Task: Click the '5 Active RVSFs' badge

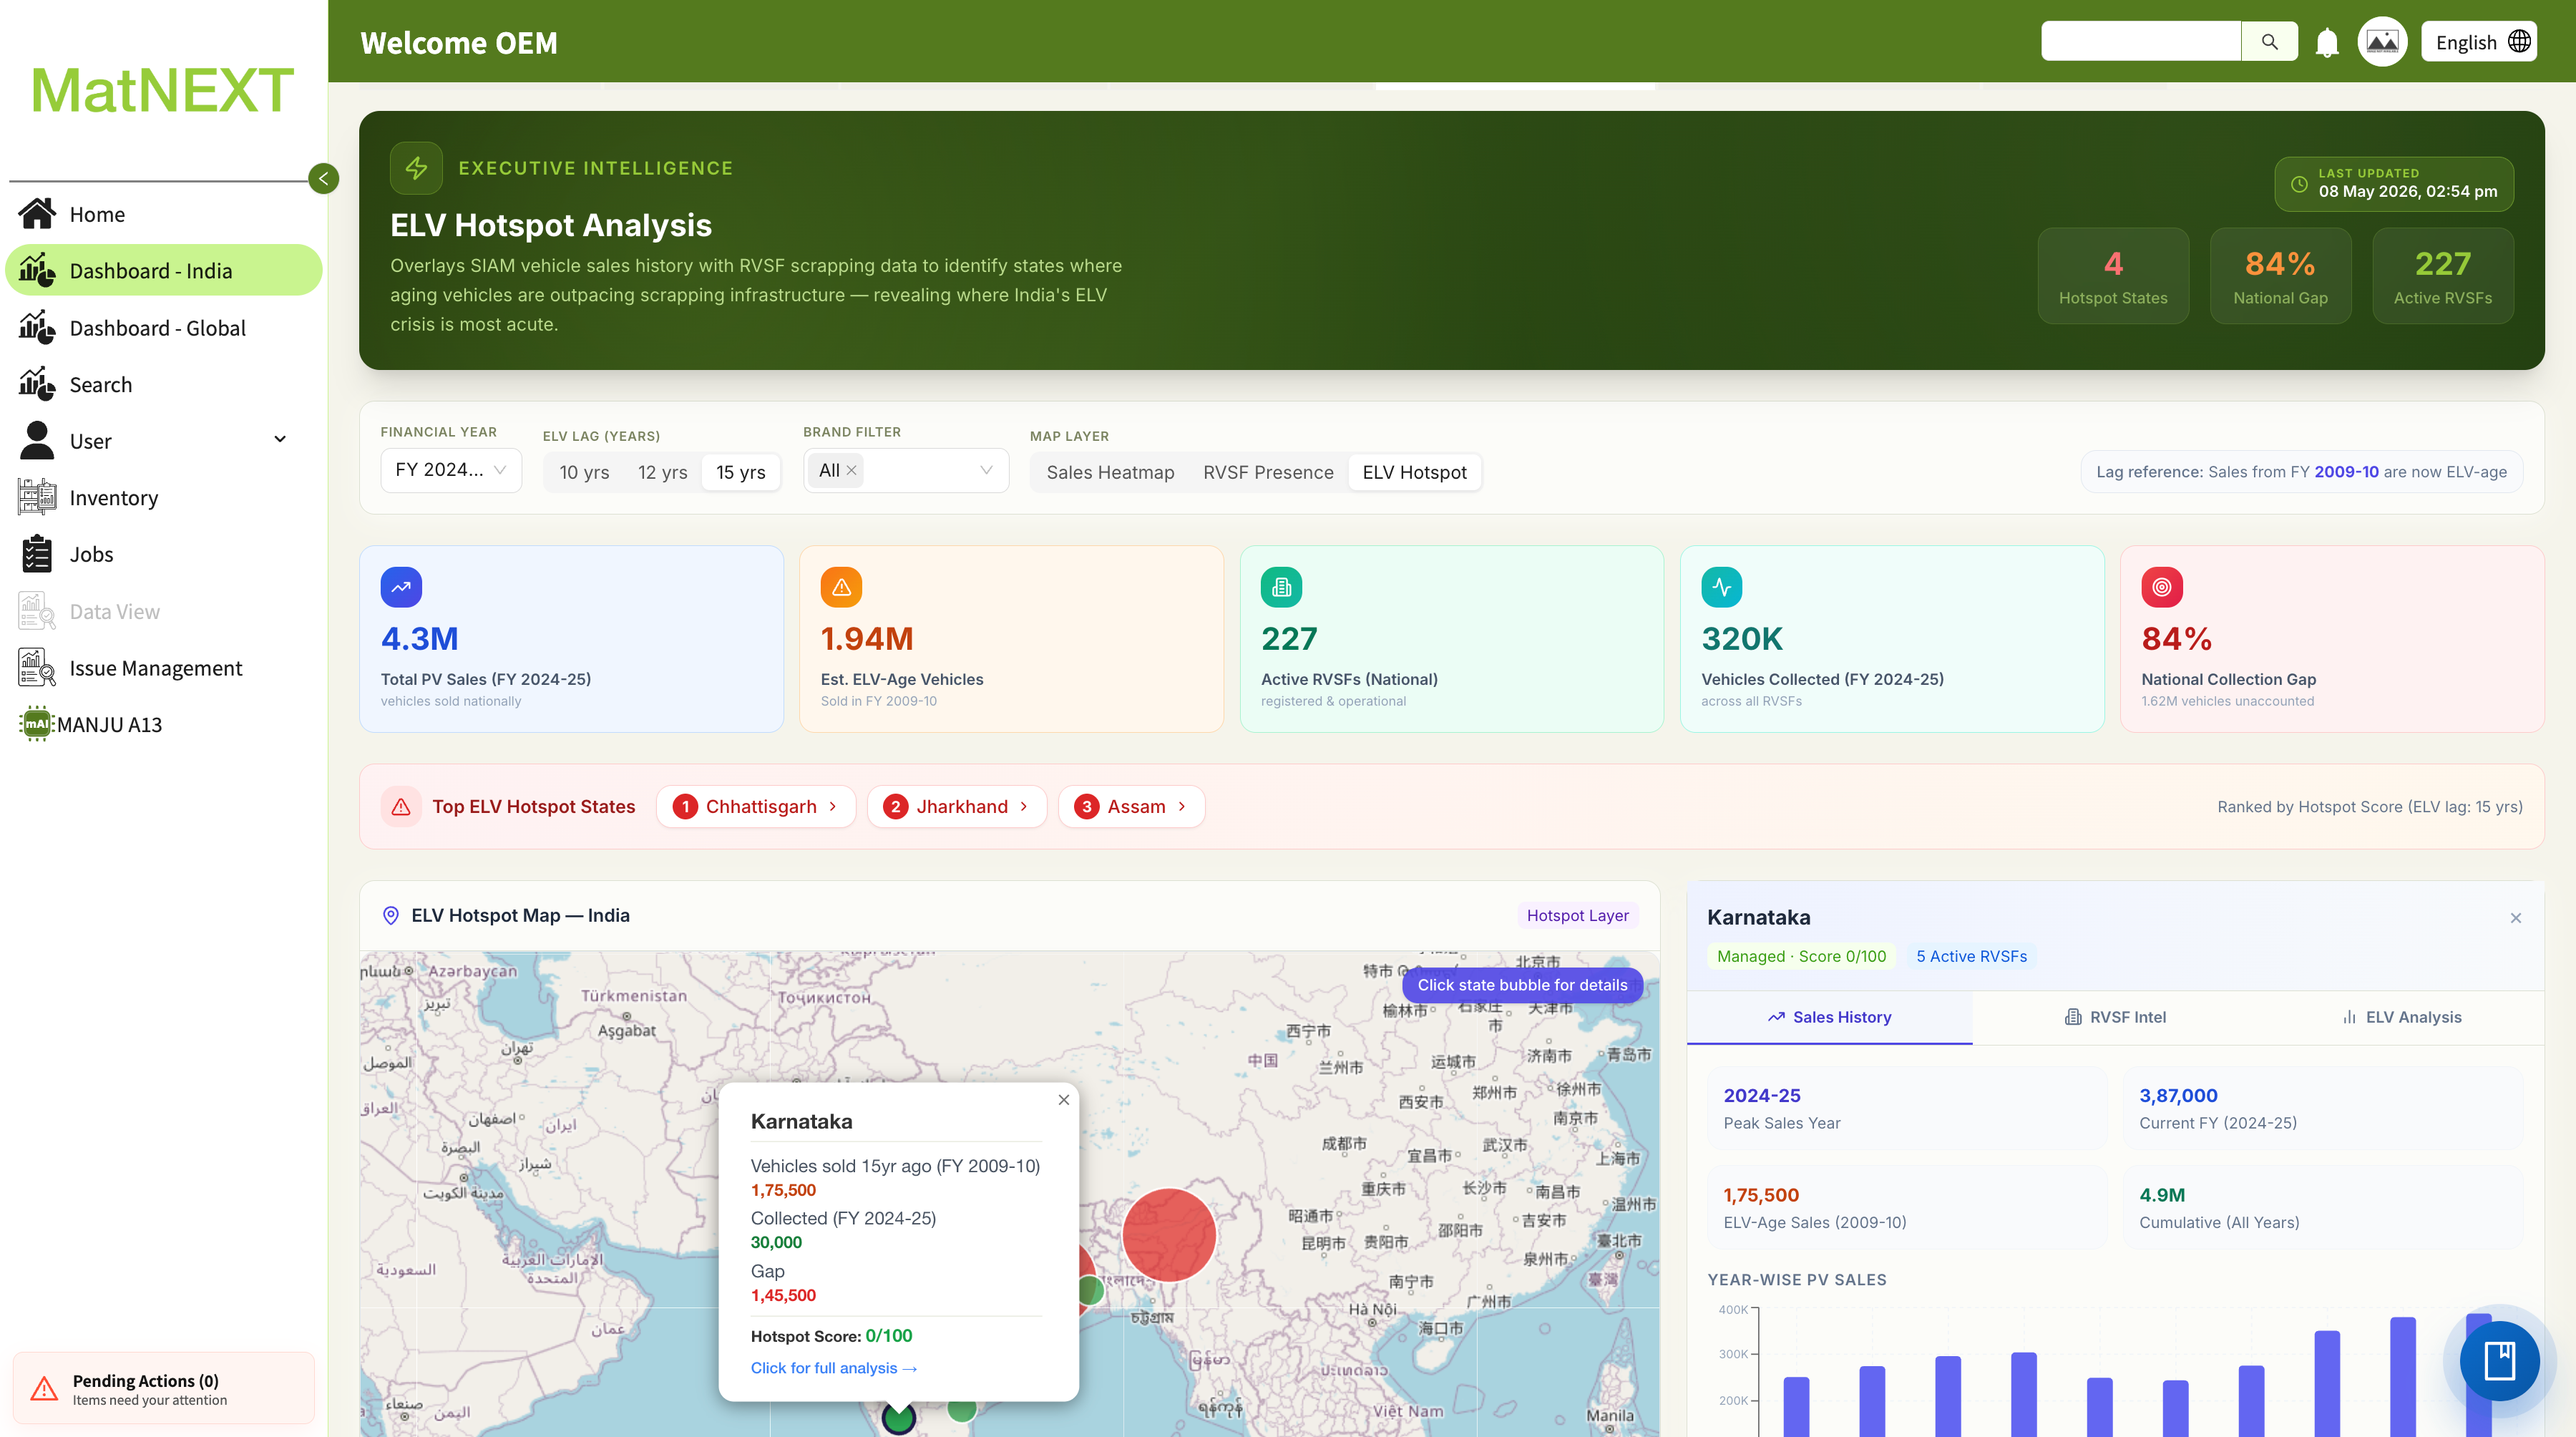Action: tap(1971, 956)
